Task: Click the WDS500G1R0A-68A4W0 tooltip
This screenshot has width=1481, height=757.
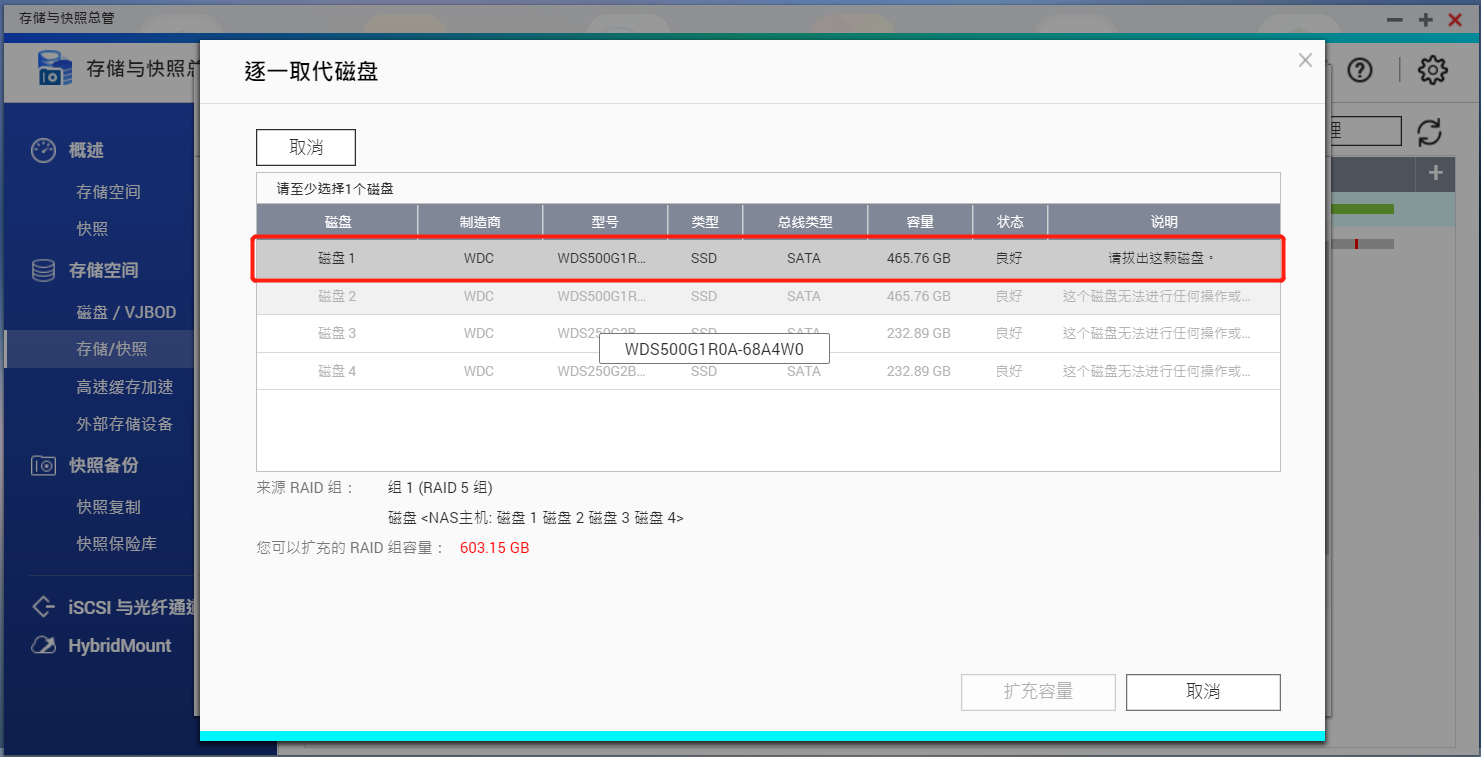Action: [714, 349]
